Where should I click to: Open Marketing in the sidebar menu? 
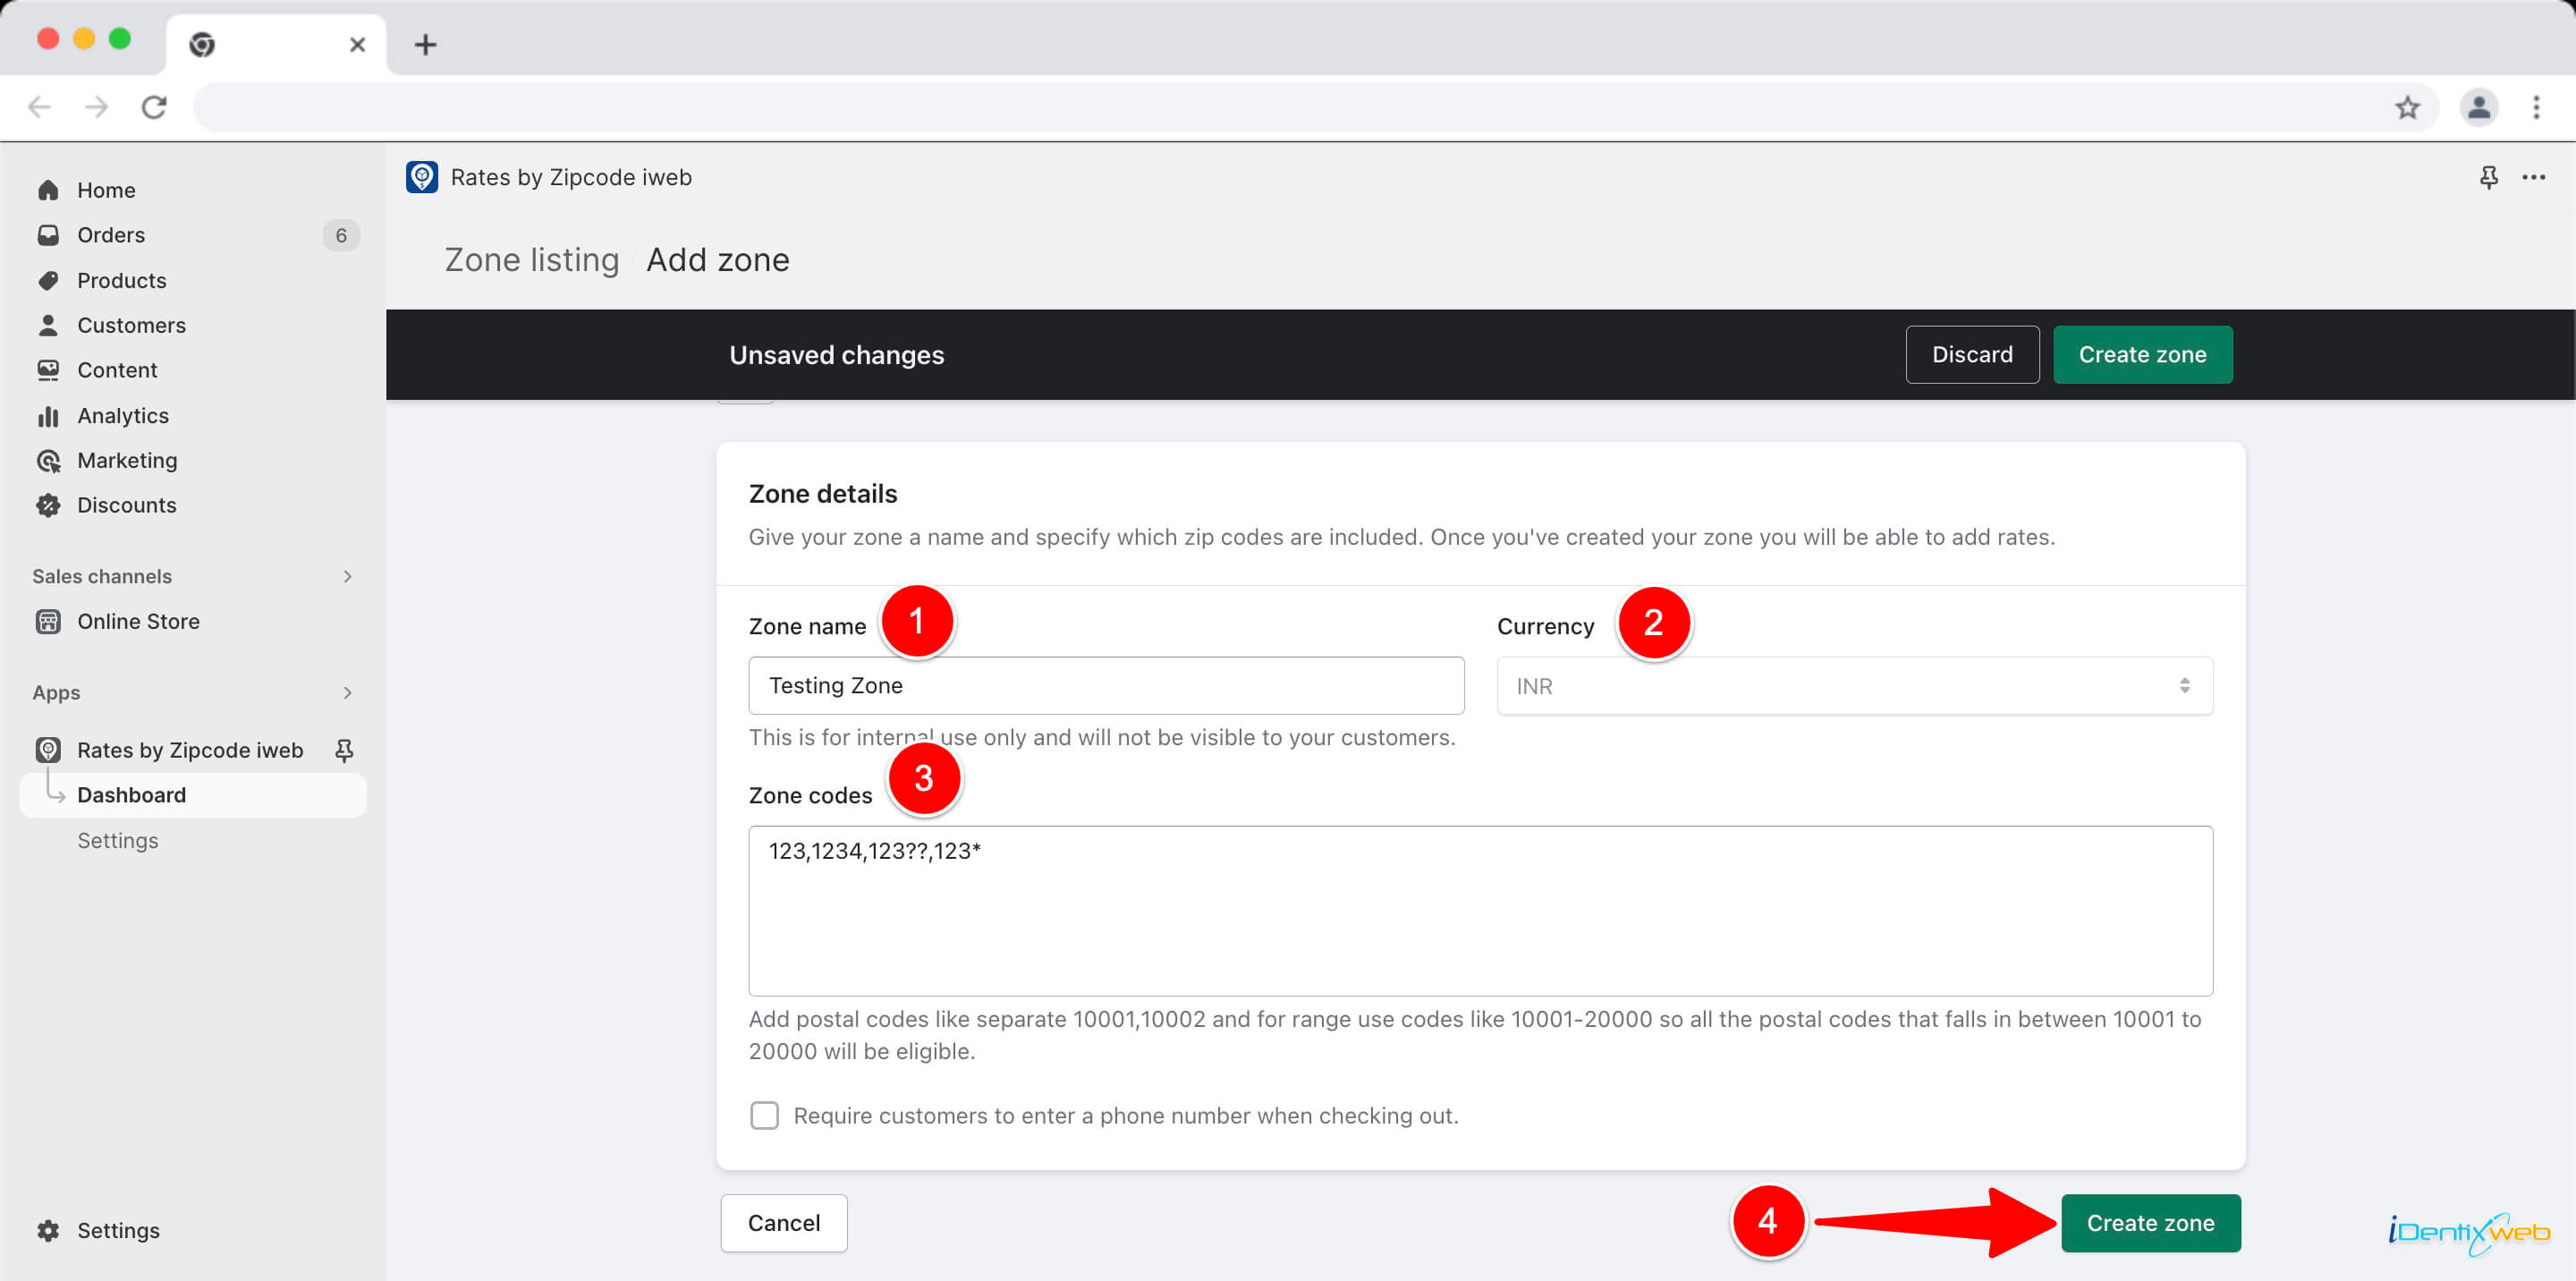(x=127, y=461)
